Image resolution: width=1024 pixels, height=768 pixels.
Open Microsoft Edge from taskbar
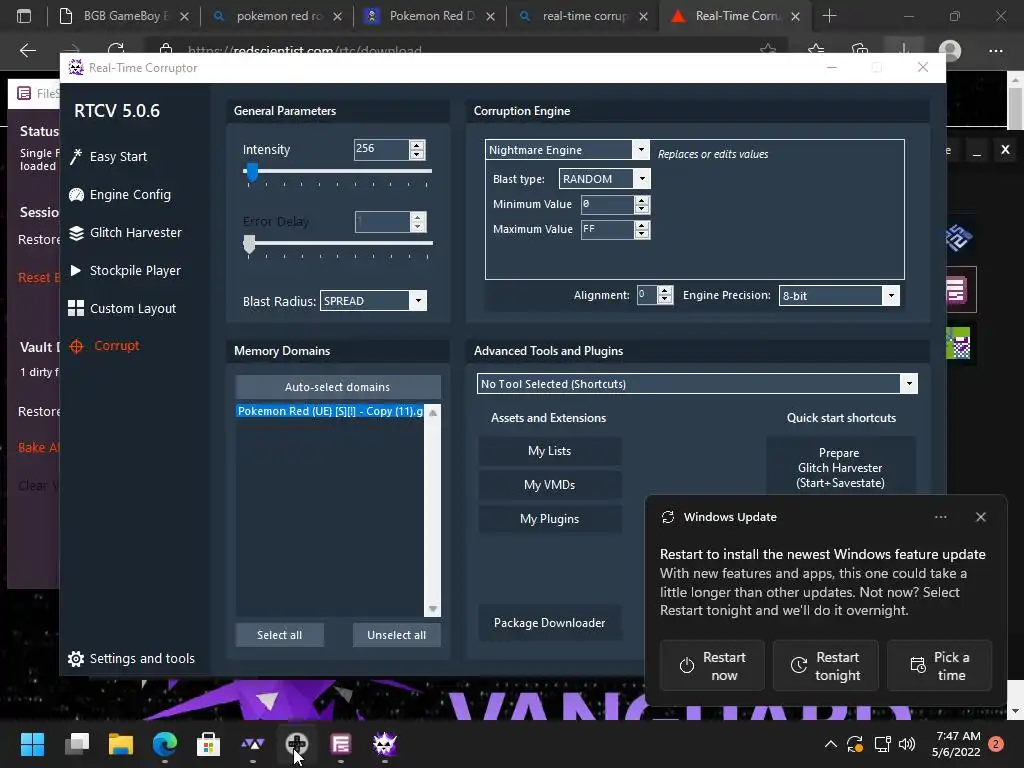(165, 744)
